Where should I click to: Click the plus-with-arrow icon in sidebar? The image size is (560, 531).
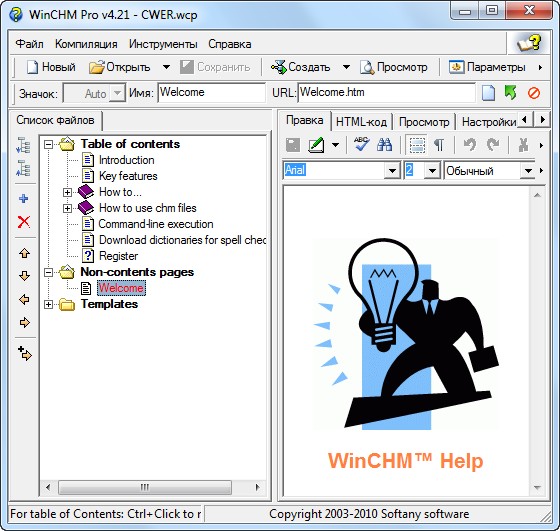coord(24,353)
